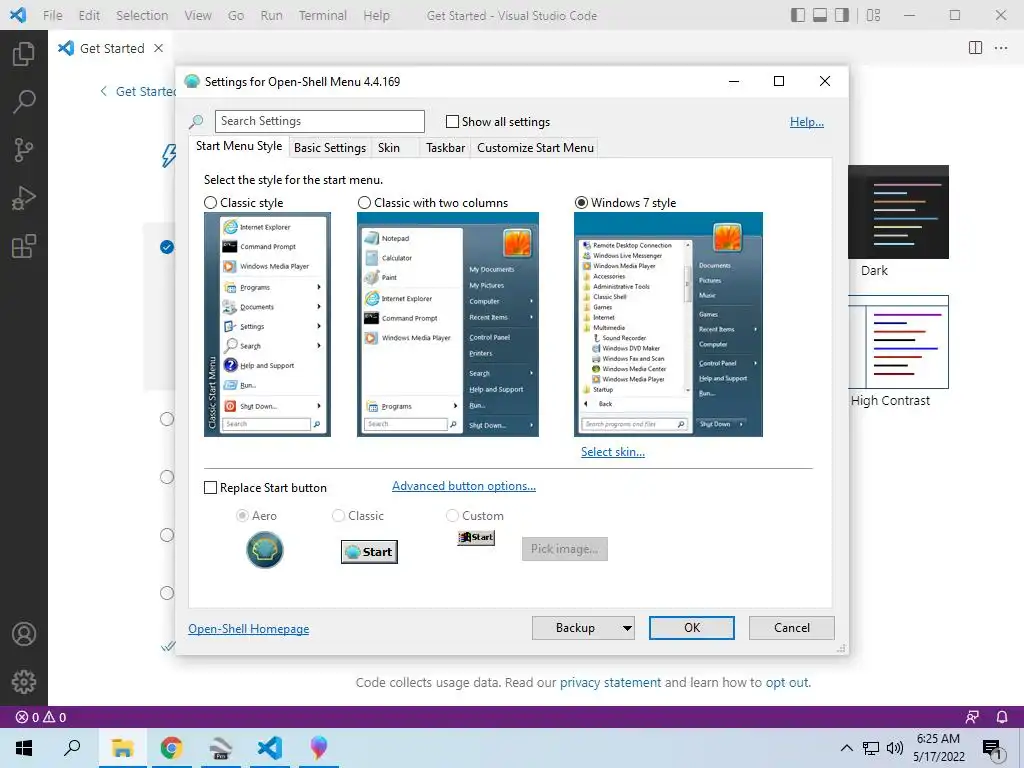This screenshot has height=768, width=1024.
Task: Select Classic style radio button
Action: click(x=210, y=202)
